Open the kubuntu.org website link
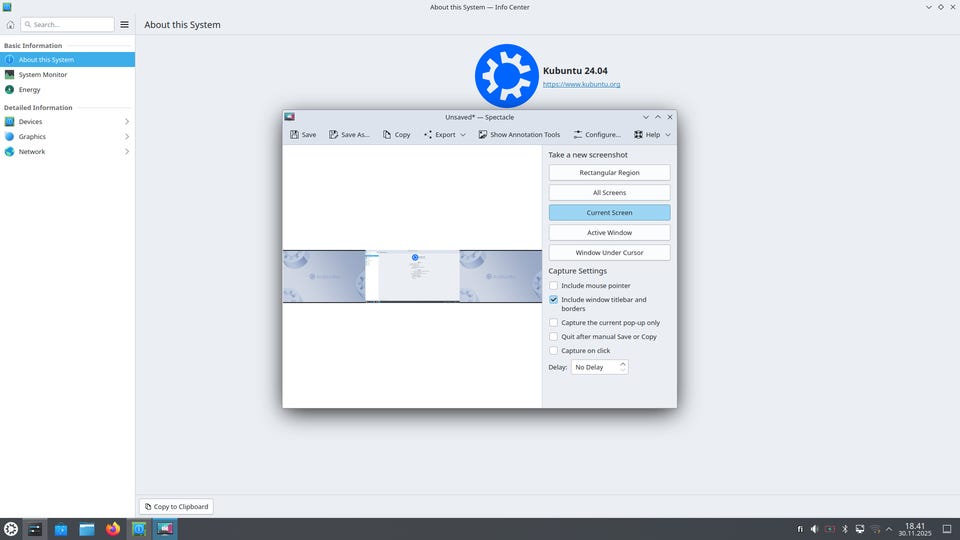960x540 pixels. pos(581,84)
